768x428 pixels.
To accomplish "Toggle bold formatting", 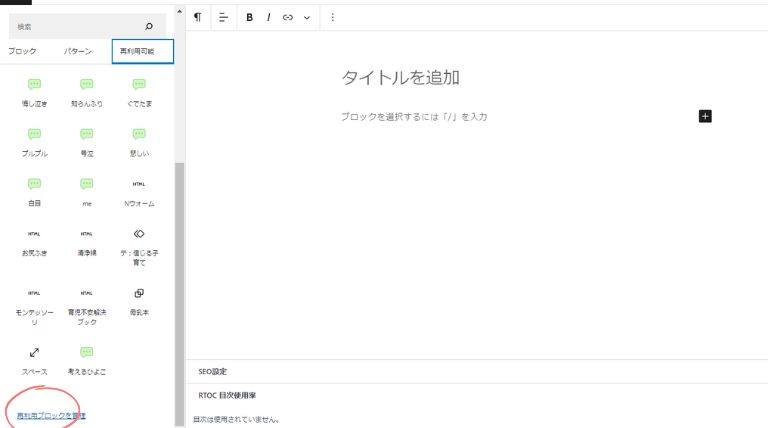I will pos(249,17).
